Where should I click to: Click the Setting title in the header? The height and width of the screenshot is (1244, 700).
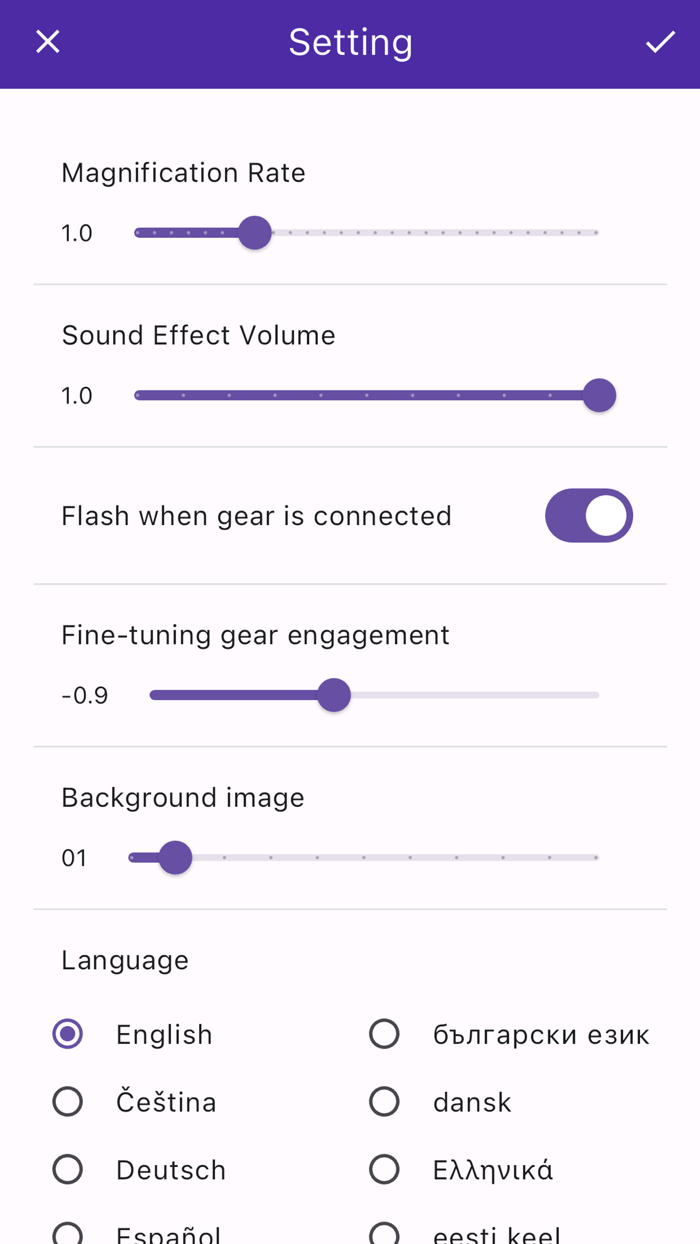tap(350, 43)
